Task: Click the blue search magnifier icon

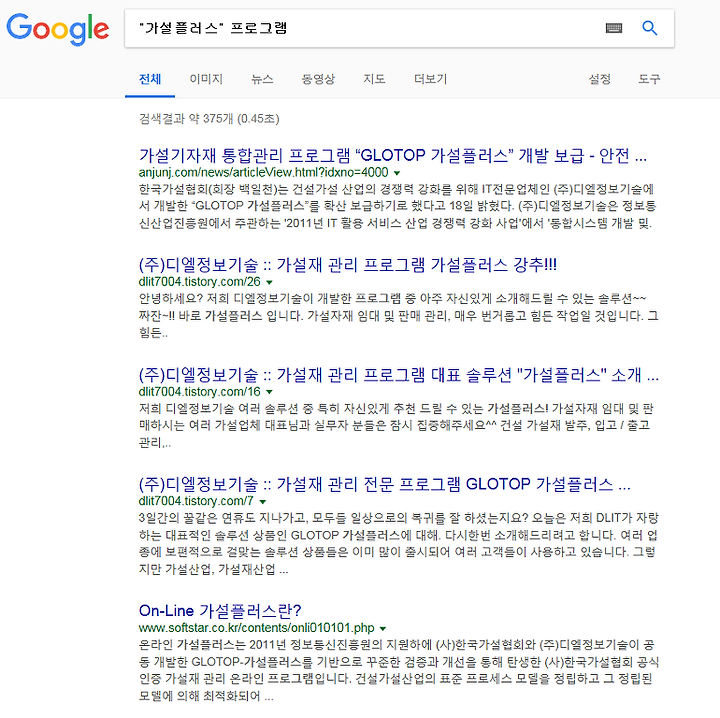Action: click(x=649, y=28)
